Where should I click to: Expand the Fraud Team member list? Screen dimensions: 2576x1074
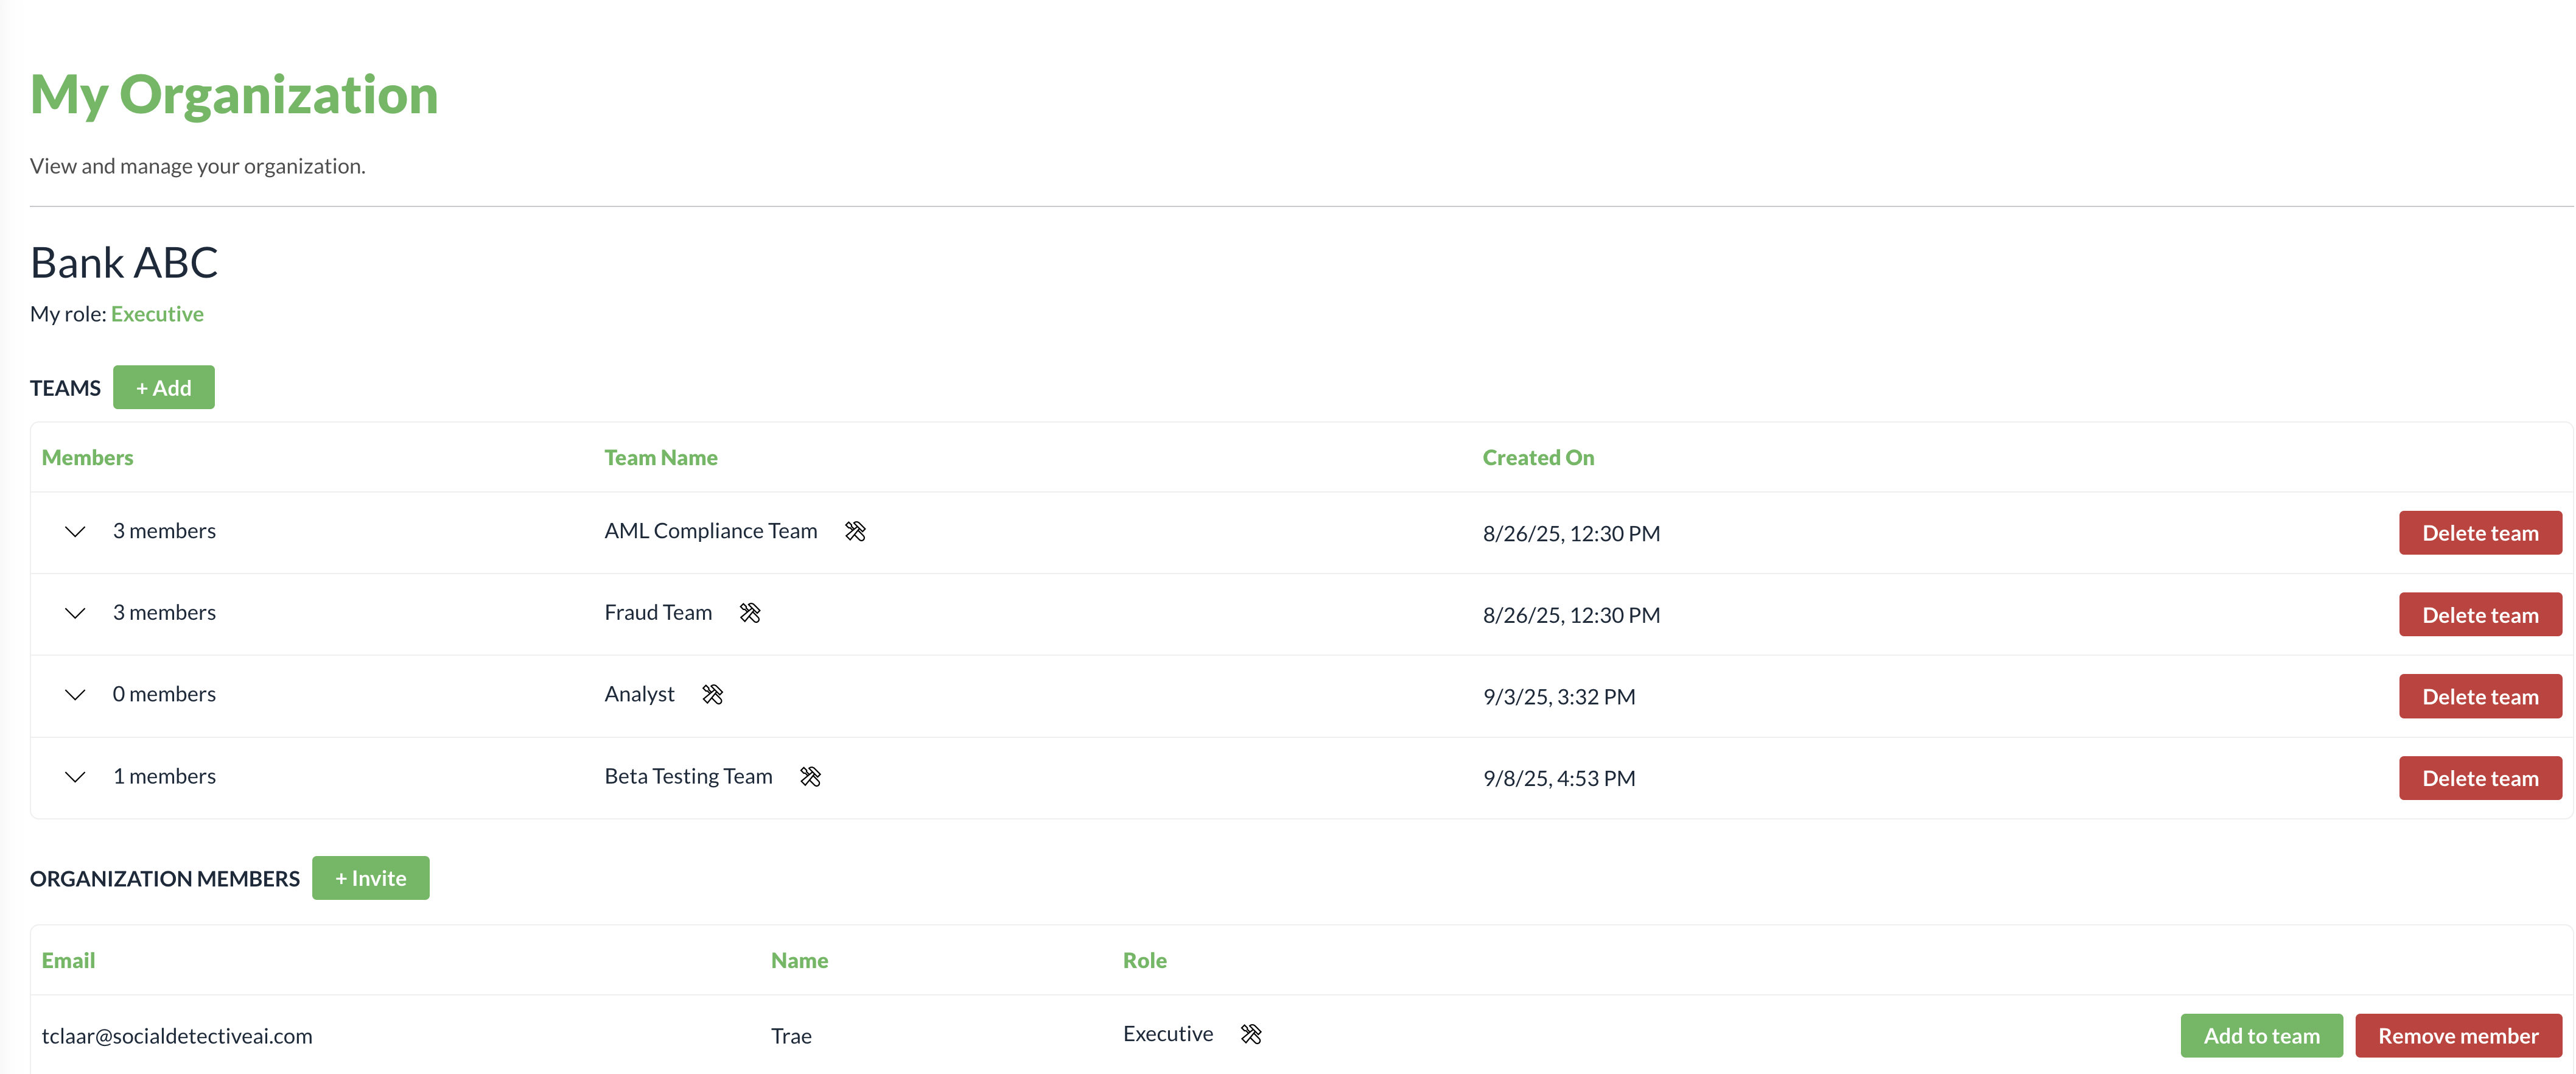coord(75,613)
